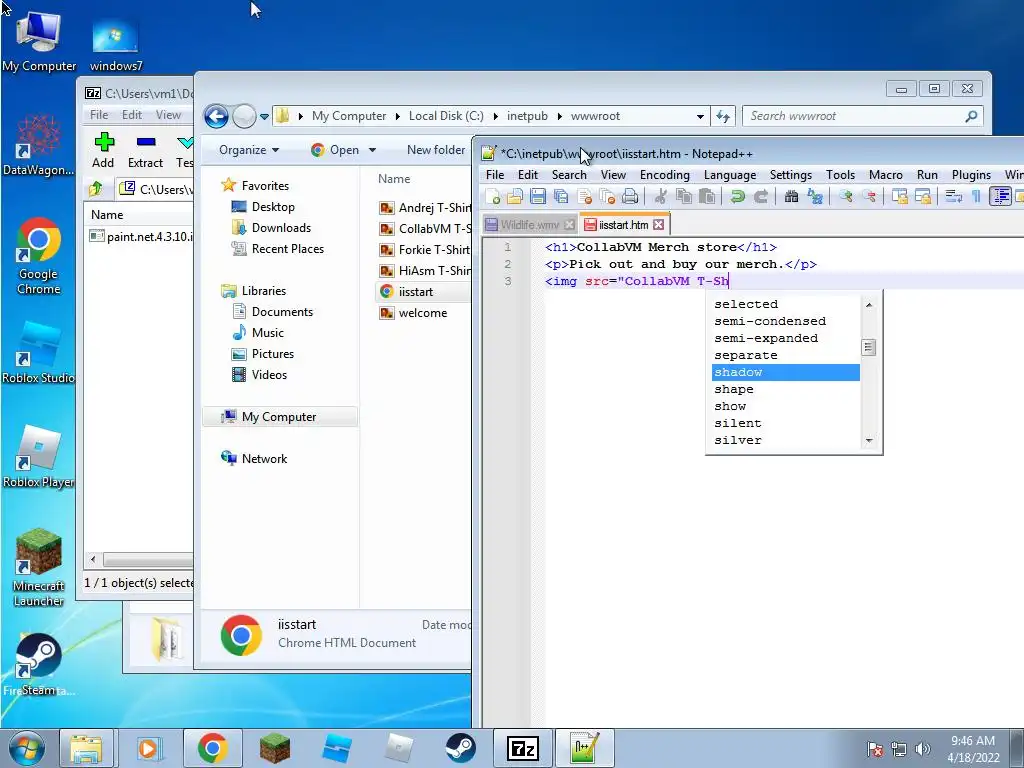Image resolution: width=1024 pixels, height=768 pixels.
Task: Open Notepad++ Macro menu
Action: 886,174
